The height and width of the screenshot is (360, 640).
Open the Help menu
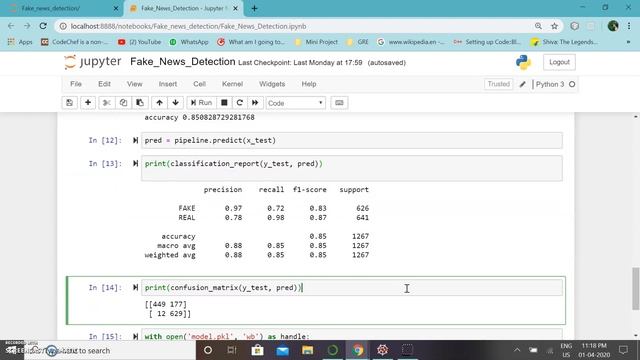[x=309, y=84]
